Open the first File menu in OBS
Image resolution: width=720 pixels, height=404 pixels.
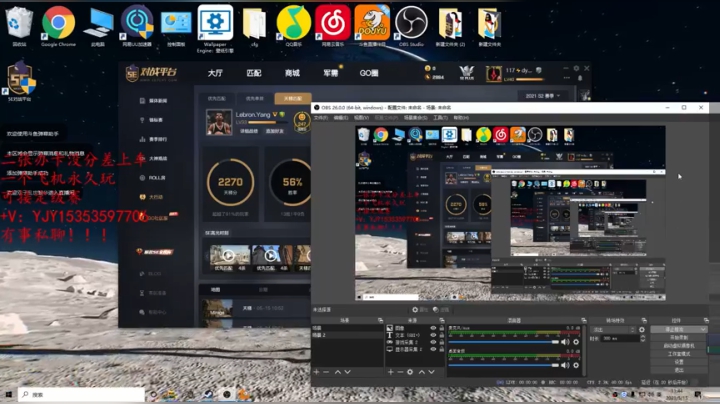tap(321, 118)
